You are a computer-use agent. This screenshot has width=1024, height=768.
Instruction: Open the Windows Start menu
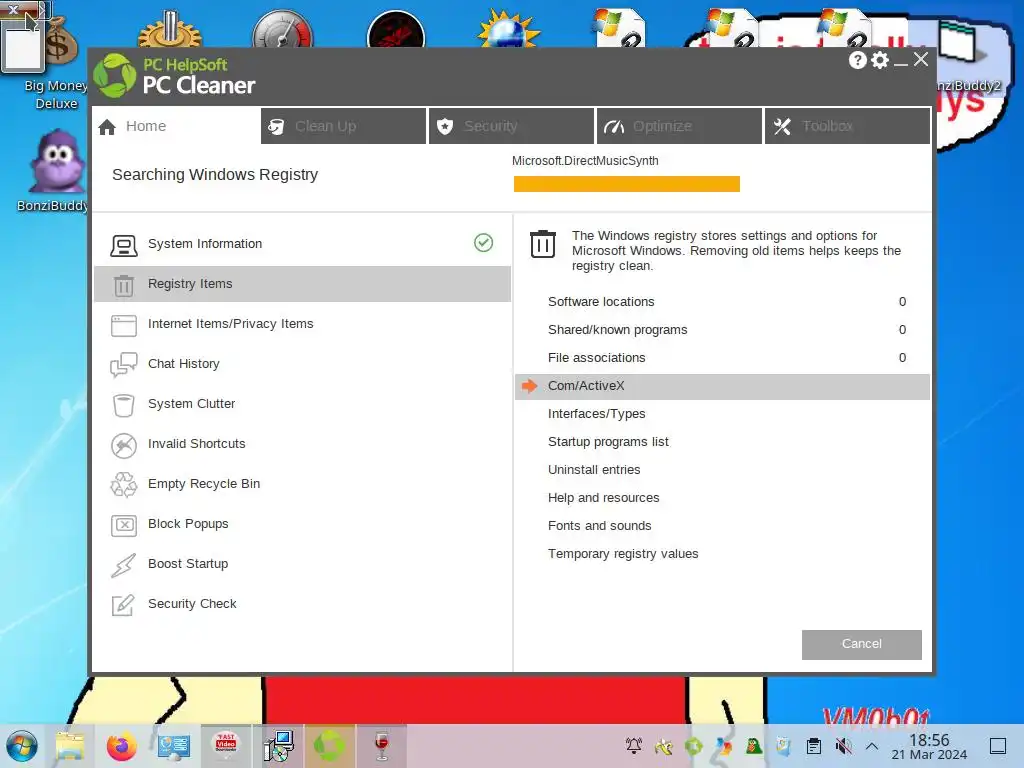[22, 746]
